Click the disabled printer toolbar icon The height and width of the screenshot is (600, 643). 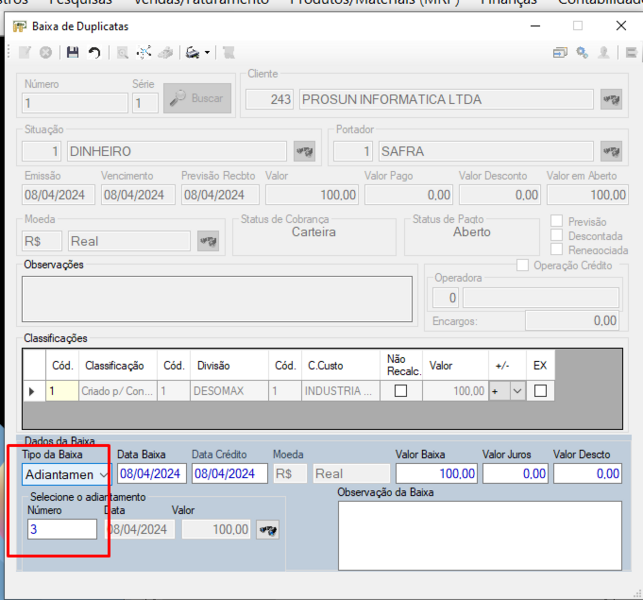[x=166, y=52]
